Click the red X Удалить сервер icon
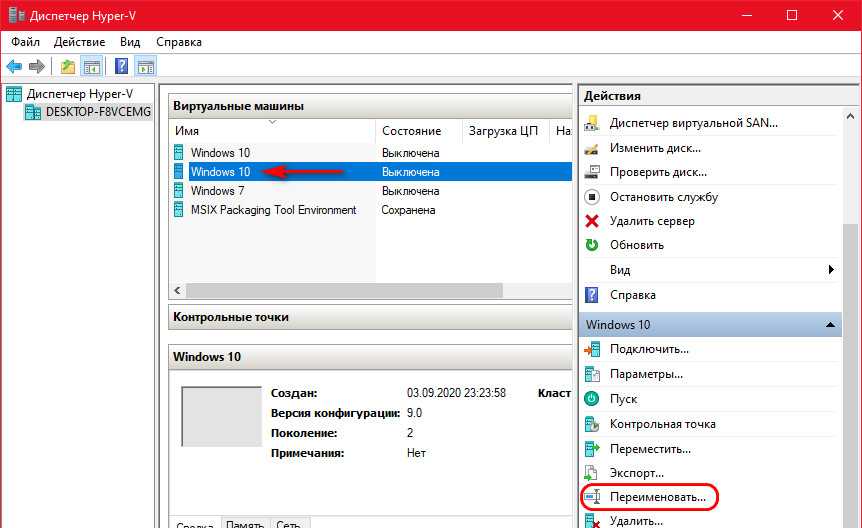 click(592, 221)
